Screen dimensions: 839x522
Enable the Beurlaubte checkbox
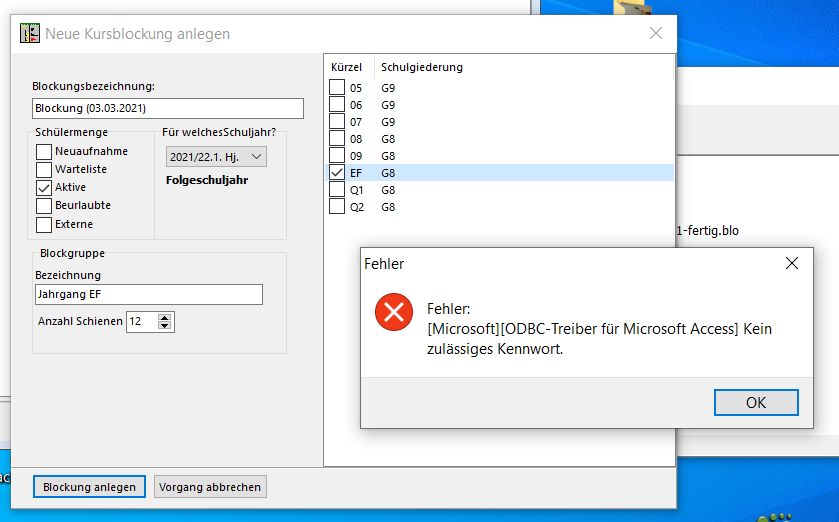(44, 206)
